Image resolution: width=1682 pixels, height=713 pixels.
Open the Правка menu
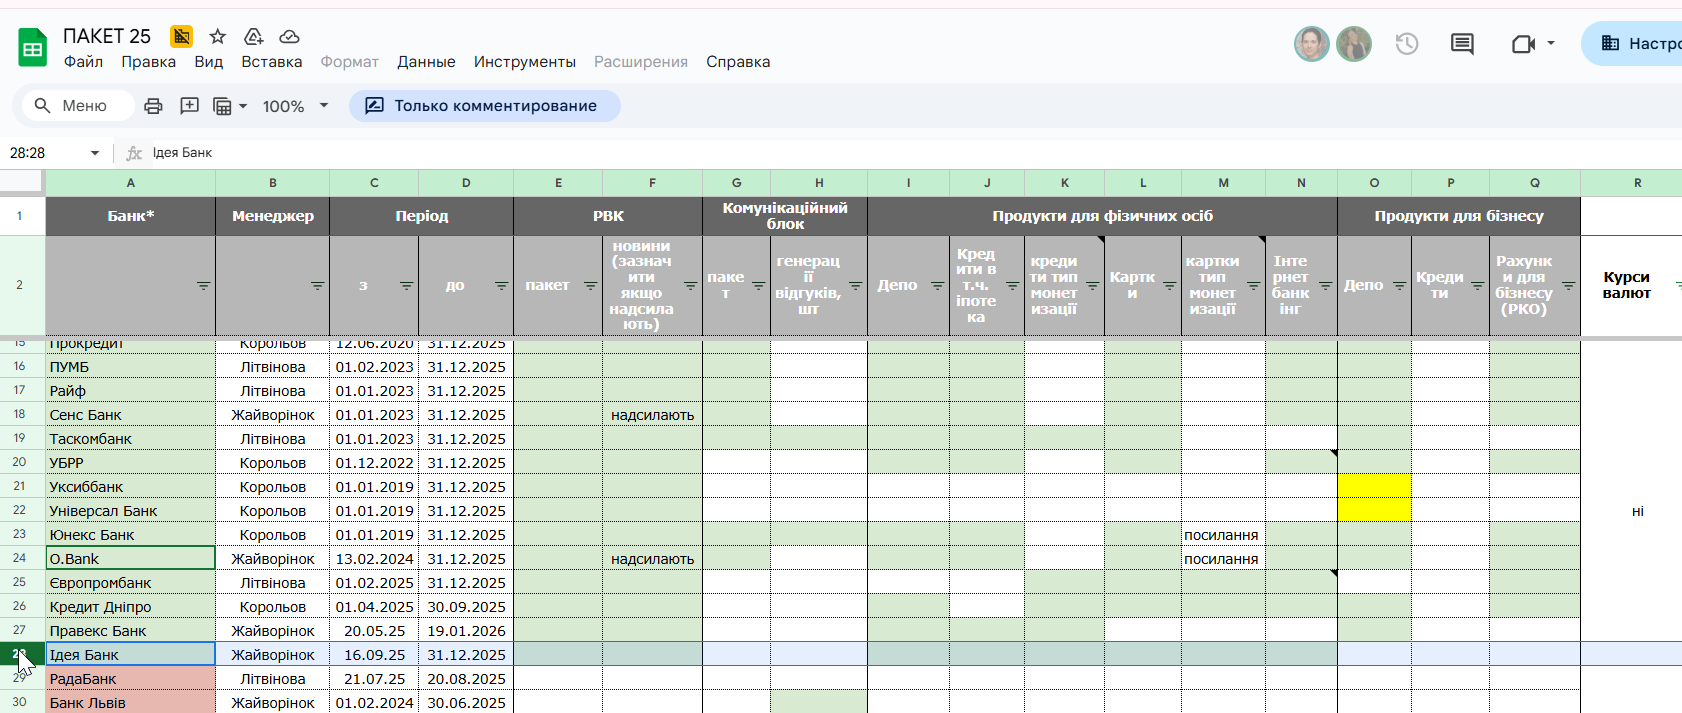pos(149,62)
